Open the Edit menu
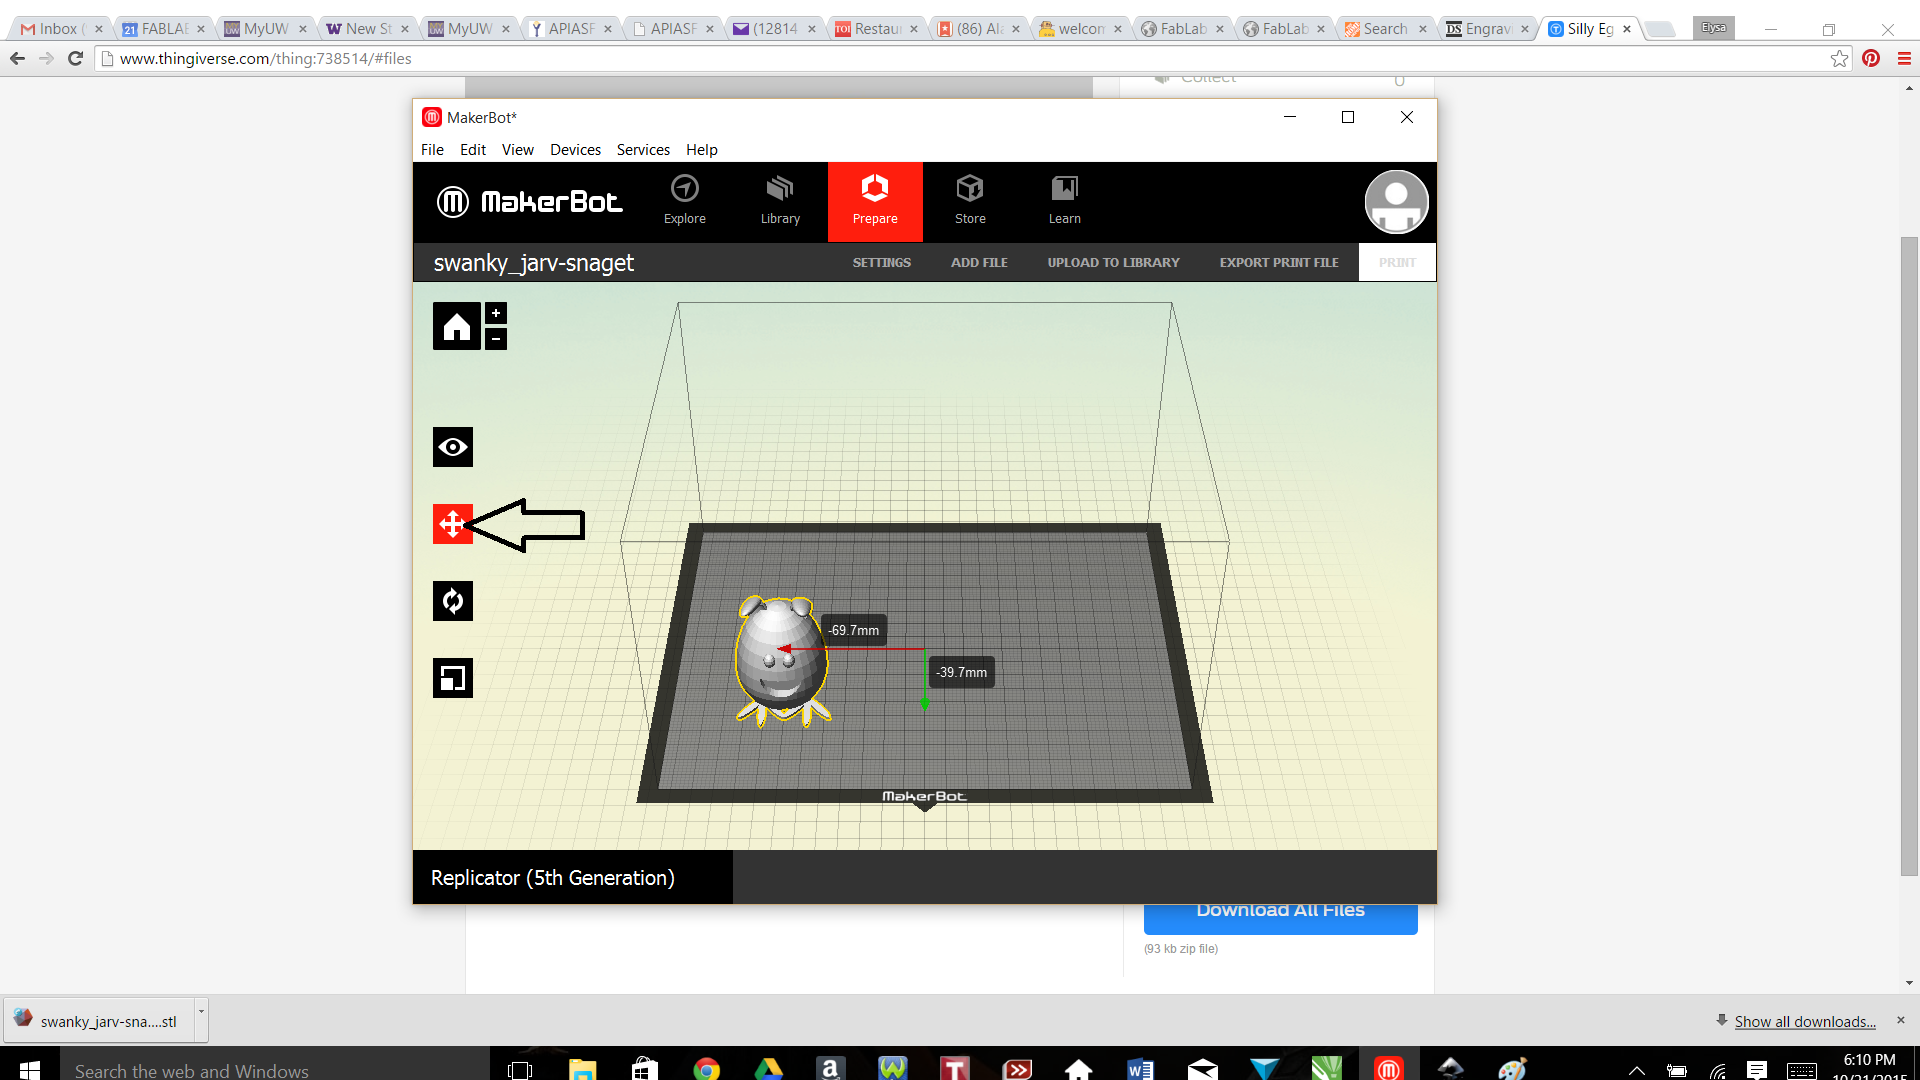 (473, 149)
